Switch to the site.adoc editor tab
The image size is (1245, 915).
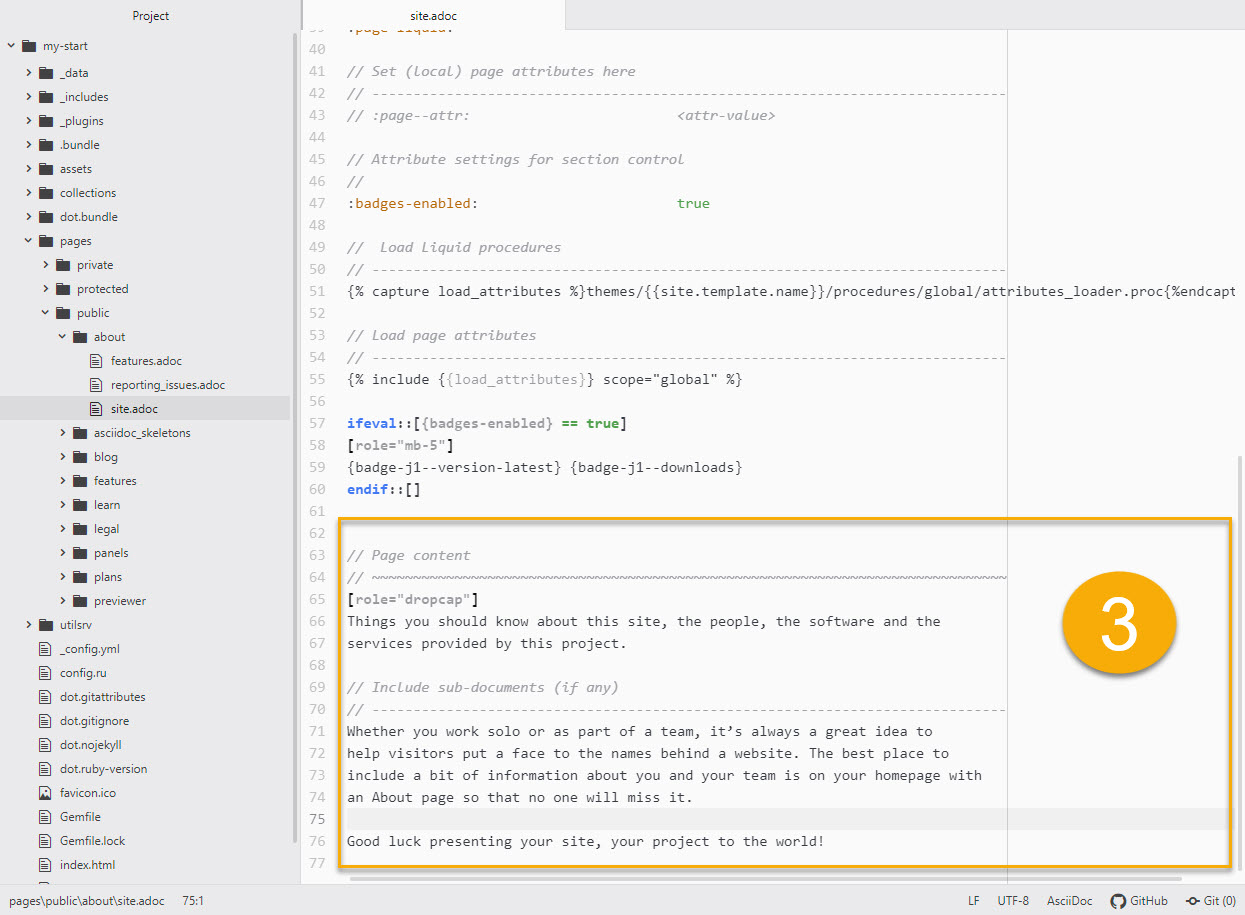[433, 16]
